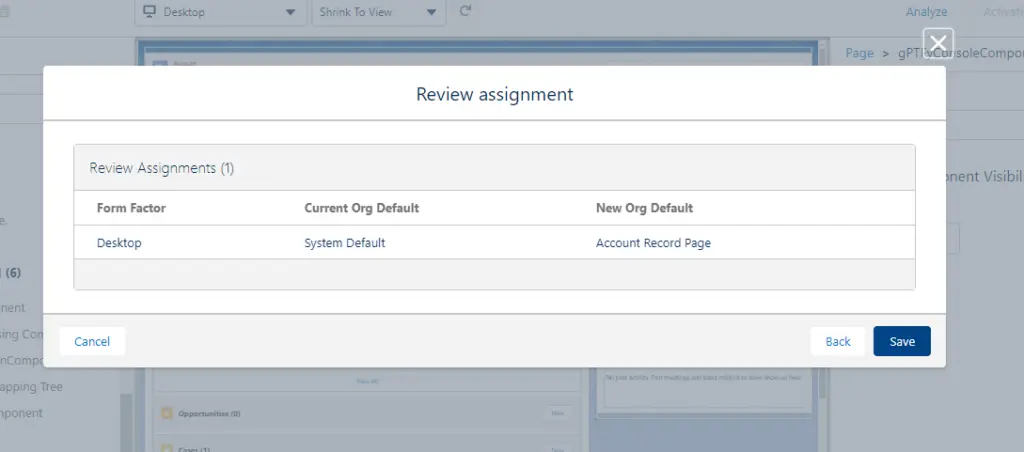Close the Review assignment dialog
The width and height of the screenshot is (1024, 452).
(x=937, y=42)
